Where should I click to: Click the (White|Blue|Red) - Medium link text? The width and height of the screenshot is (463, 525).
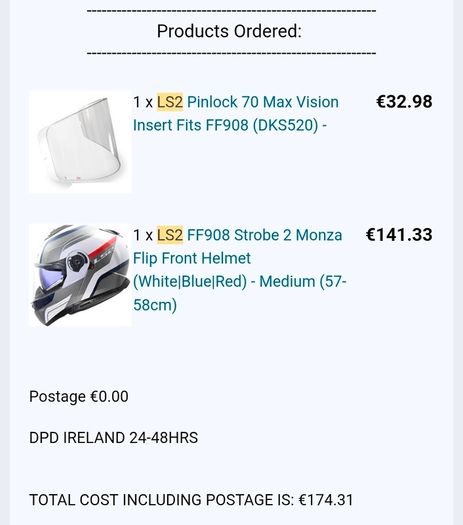click(x=224, y=281)
